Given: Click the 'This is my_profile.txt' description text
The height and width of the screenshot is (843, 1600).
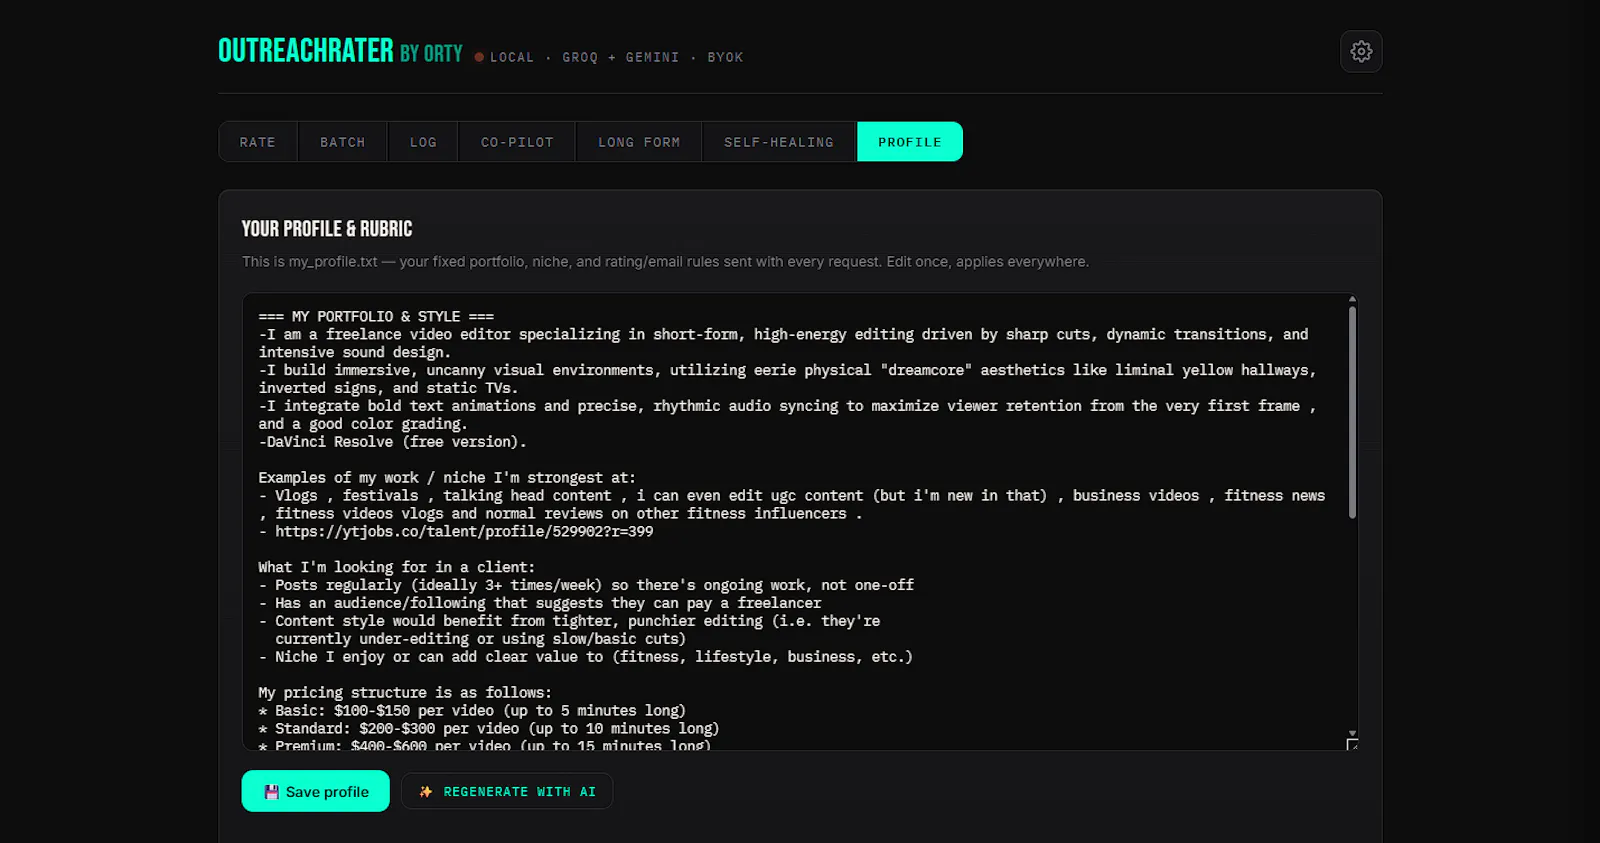Looking at the screenshot, I should (x=665, y=262).
